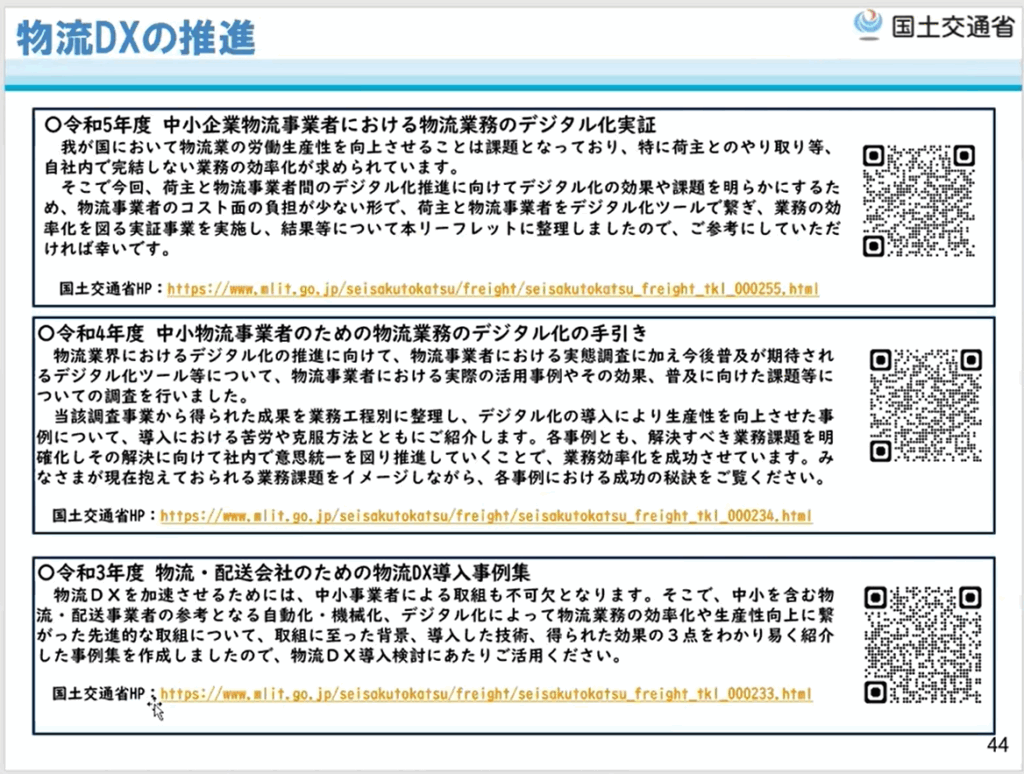The width and height of the screenshot is (1024, 774).
Task: Click the line starting 物流業界におけるデジタル化の推進
Action: [x=443, y=355]
